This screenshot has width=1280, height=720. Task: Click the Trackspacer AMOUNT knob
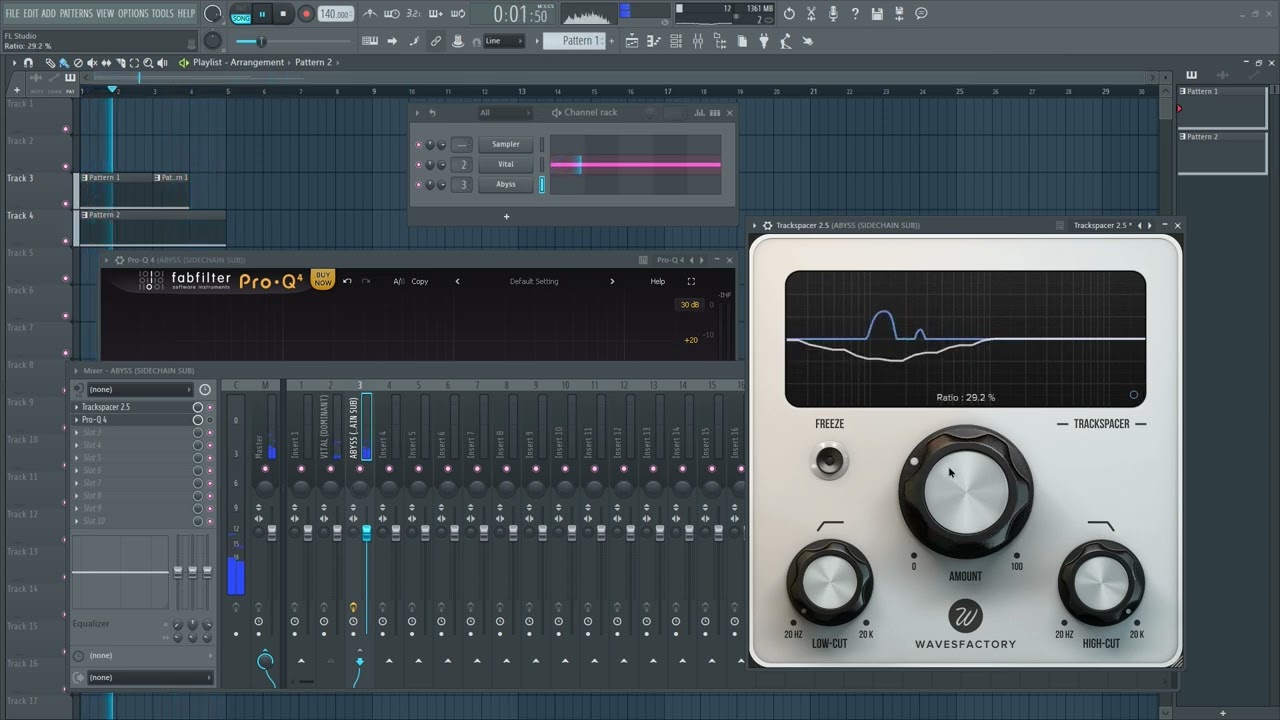pos(966,491)
